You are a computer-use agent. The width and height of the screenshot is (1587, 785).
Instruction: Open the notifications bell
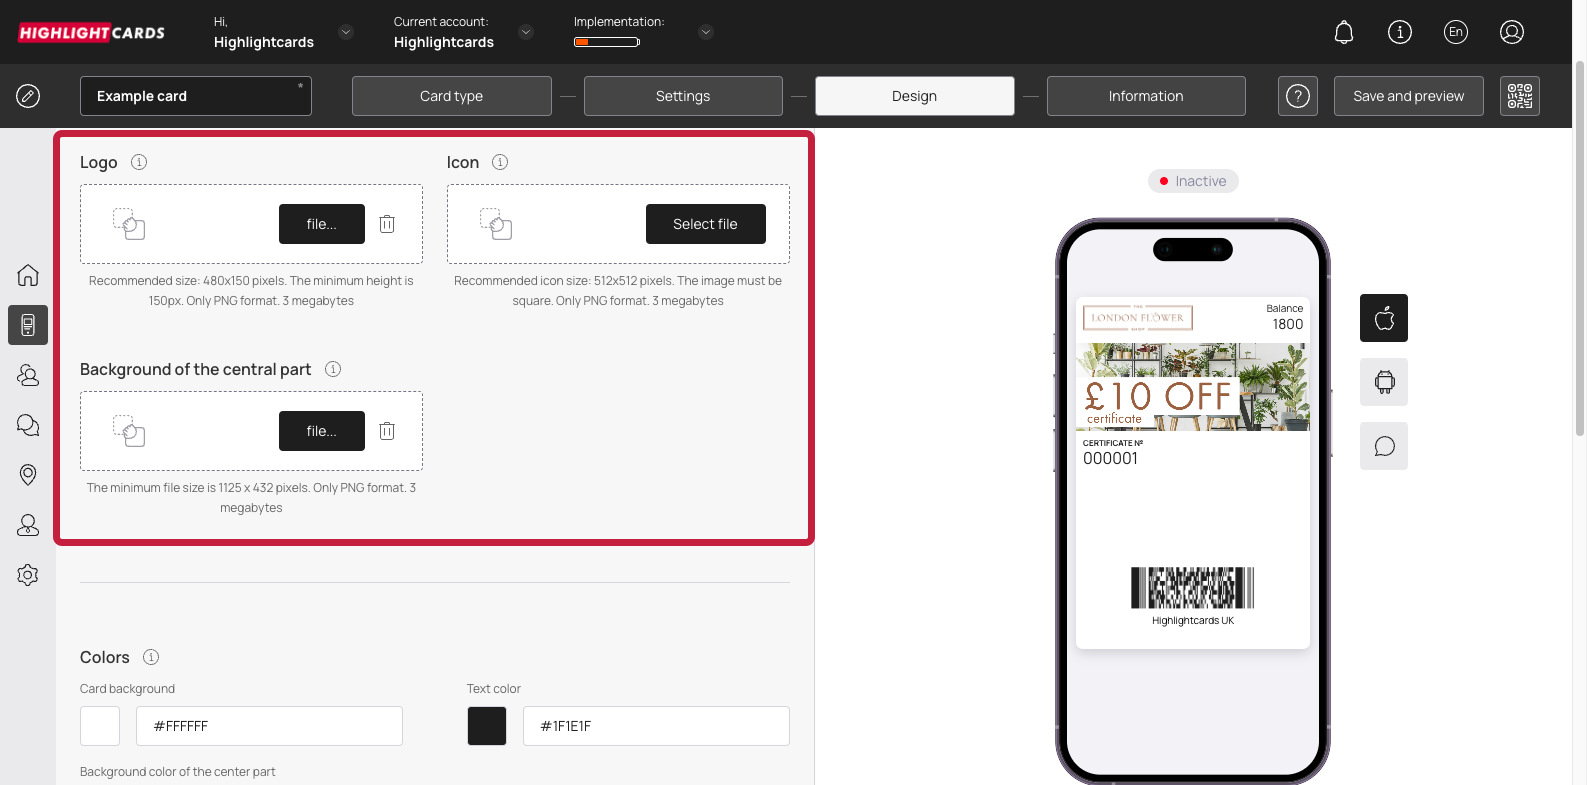click(1344, 32)
